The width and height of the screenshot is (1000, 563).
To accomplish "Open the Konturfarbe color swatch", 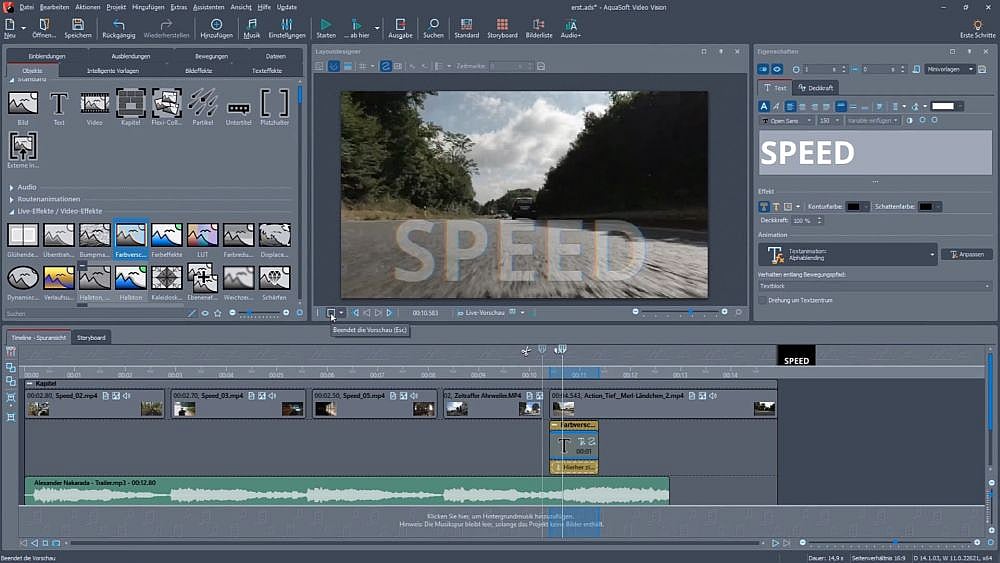I will pyautogui.click(x=853, y=207).
